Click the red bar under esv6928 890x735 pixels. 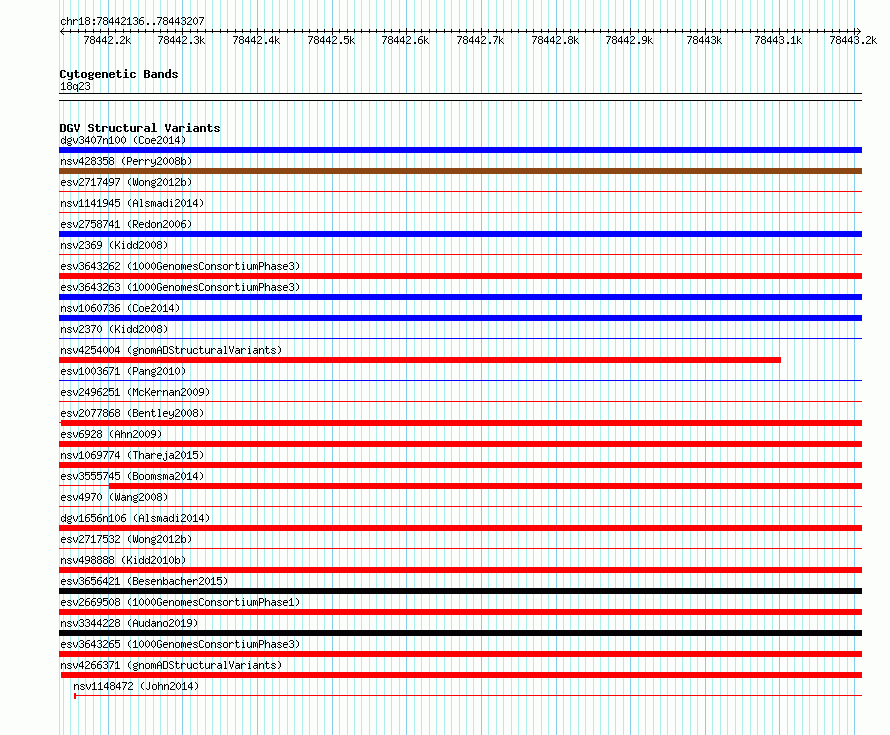(x=460, y=444)
